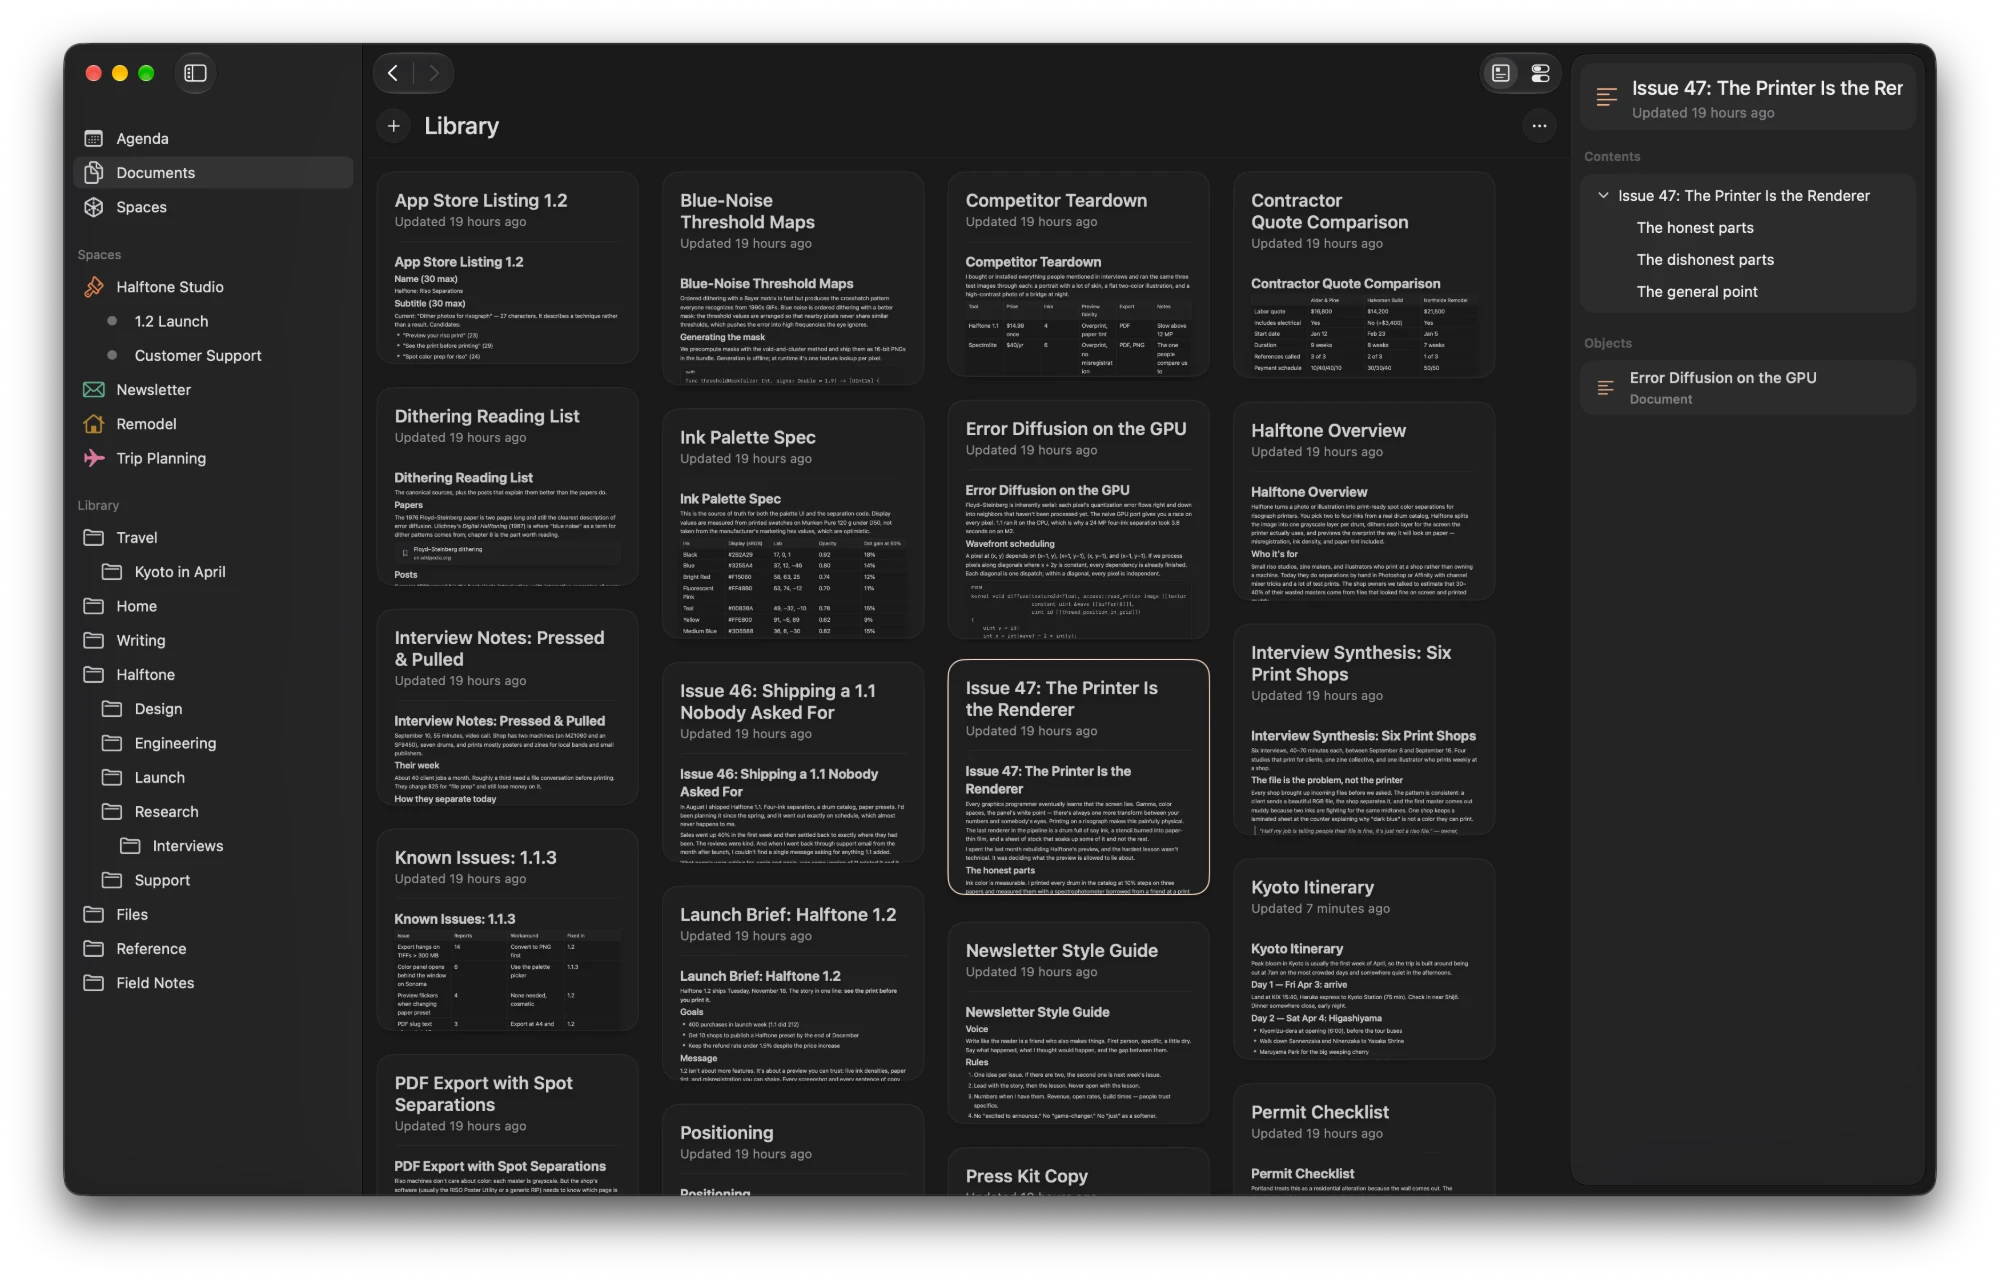Click the Kyoto in April folder icon
This screenshot has height=1280, width=2000.
(x=112, y=572)
